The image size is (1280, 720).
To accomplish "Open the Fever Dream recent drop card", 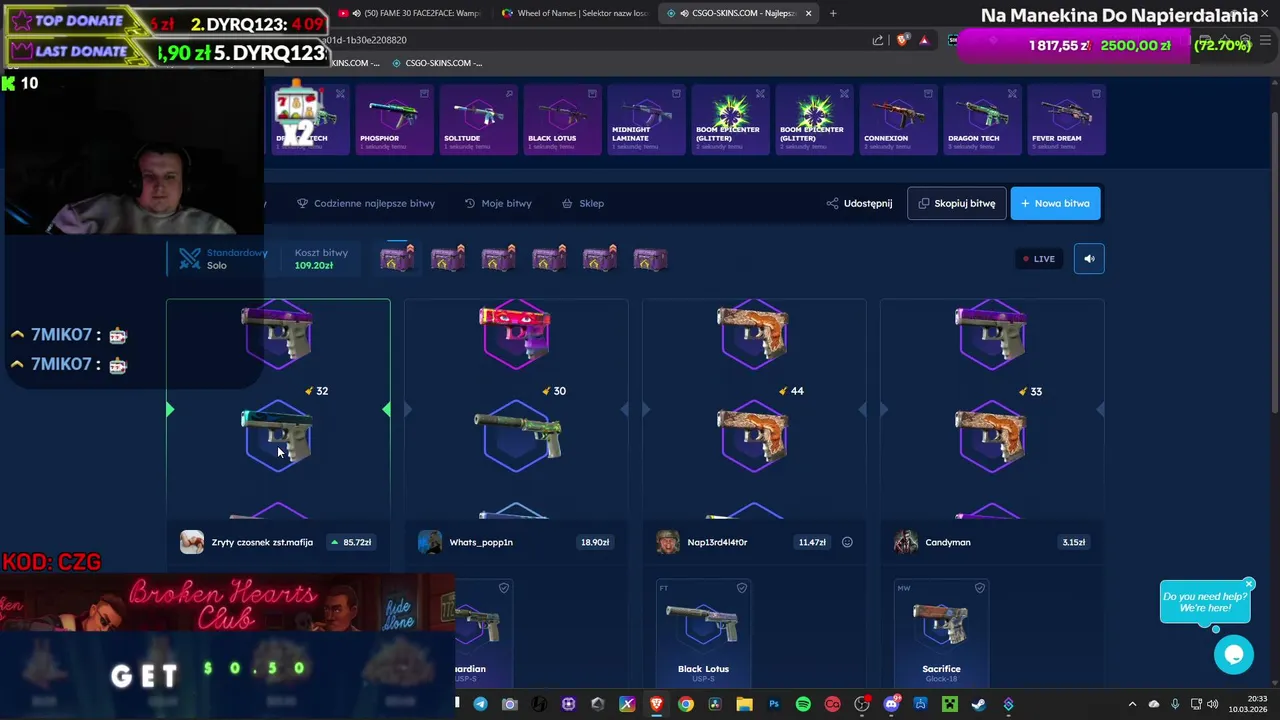I will [1066, 120].
